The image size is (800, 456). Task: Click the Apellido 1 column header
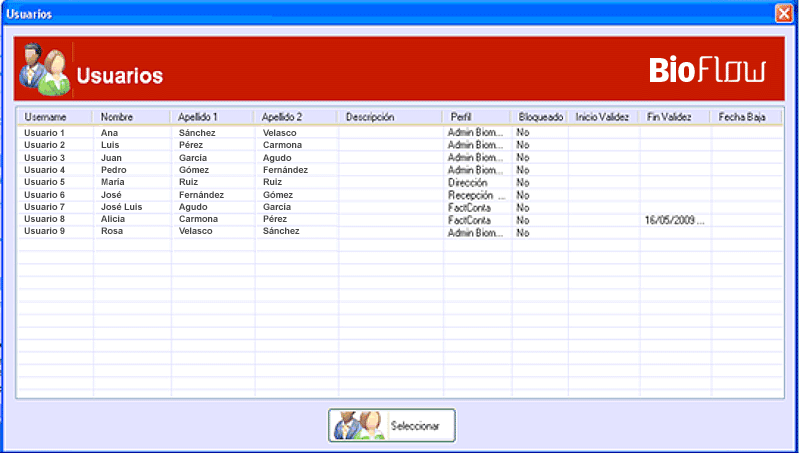click(198, 117)
